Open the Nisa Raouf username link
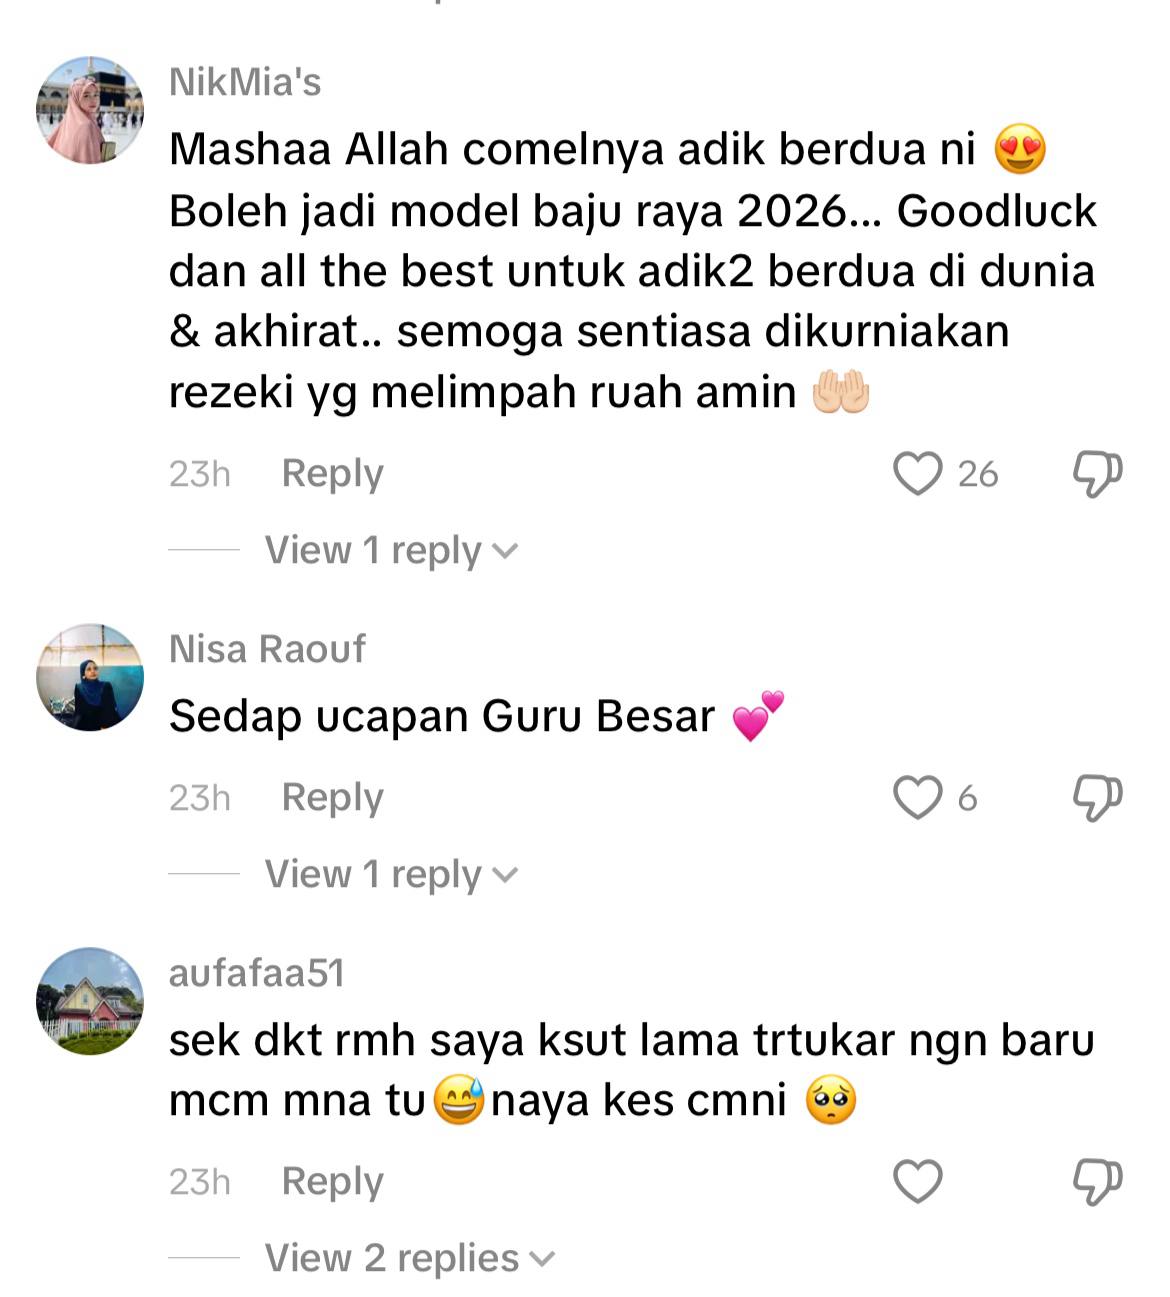The width and height of the screenshot is (1170, 1297). coord(267,649)
